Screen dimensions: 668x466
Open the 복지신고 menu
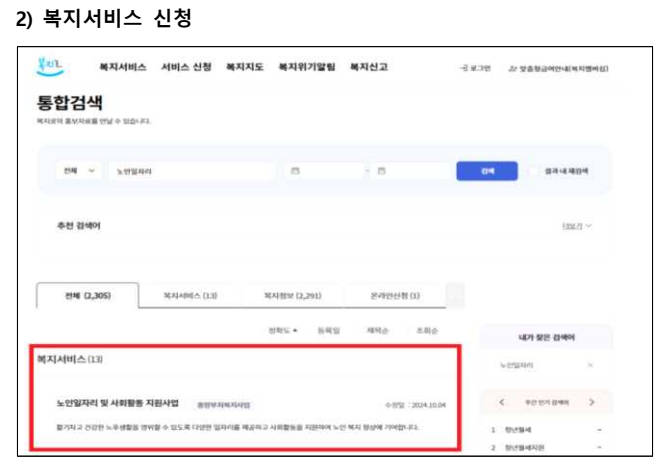(x=369, y=67)
